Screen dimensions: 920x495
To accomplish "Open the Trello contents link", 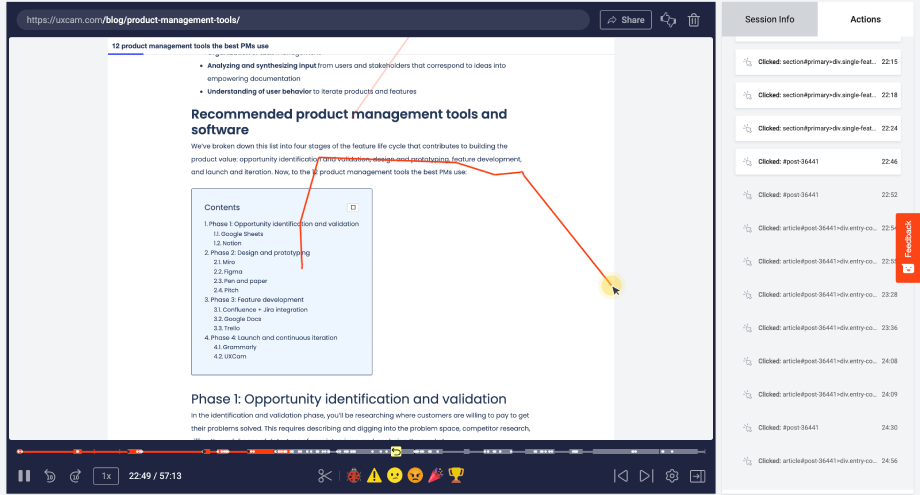I will point(226,328).
